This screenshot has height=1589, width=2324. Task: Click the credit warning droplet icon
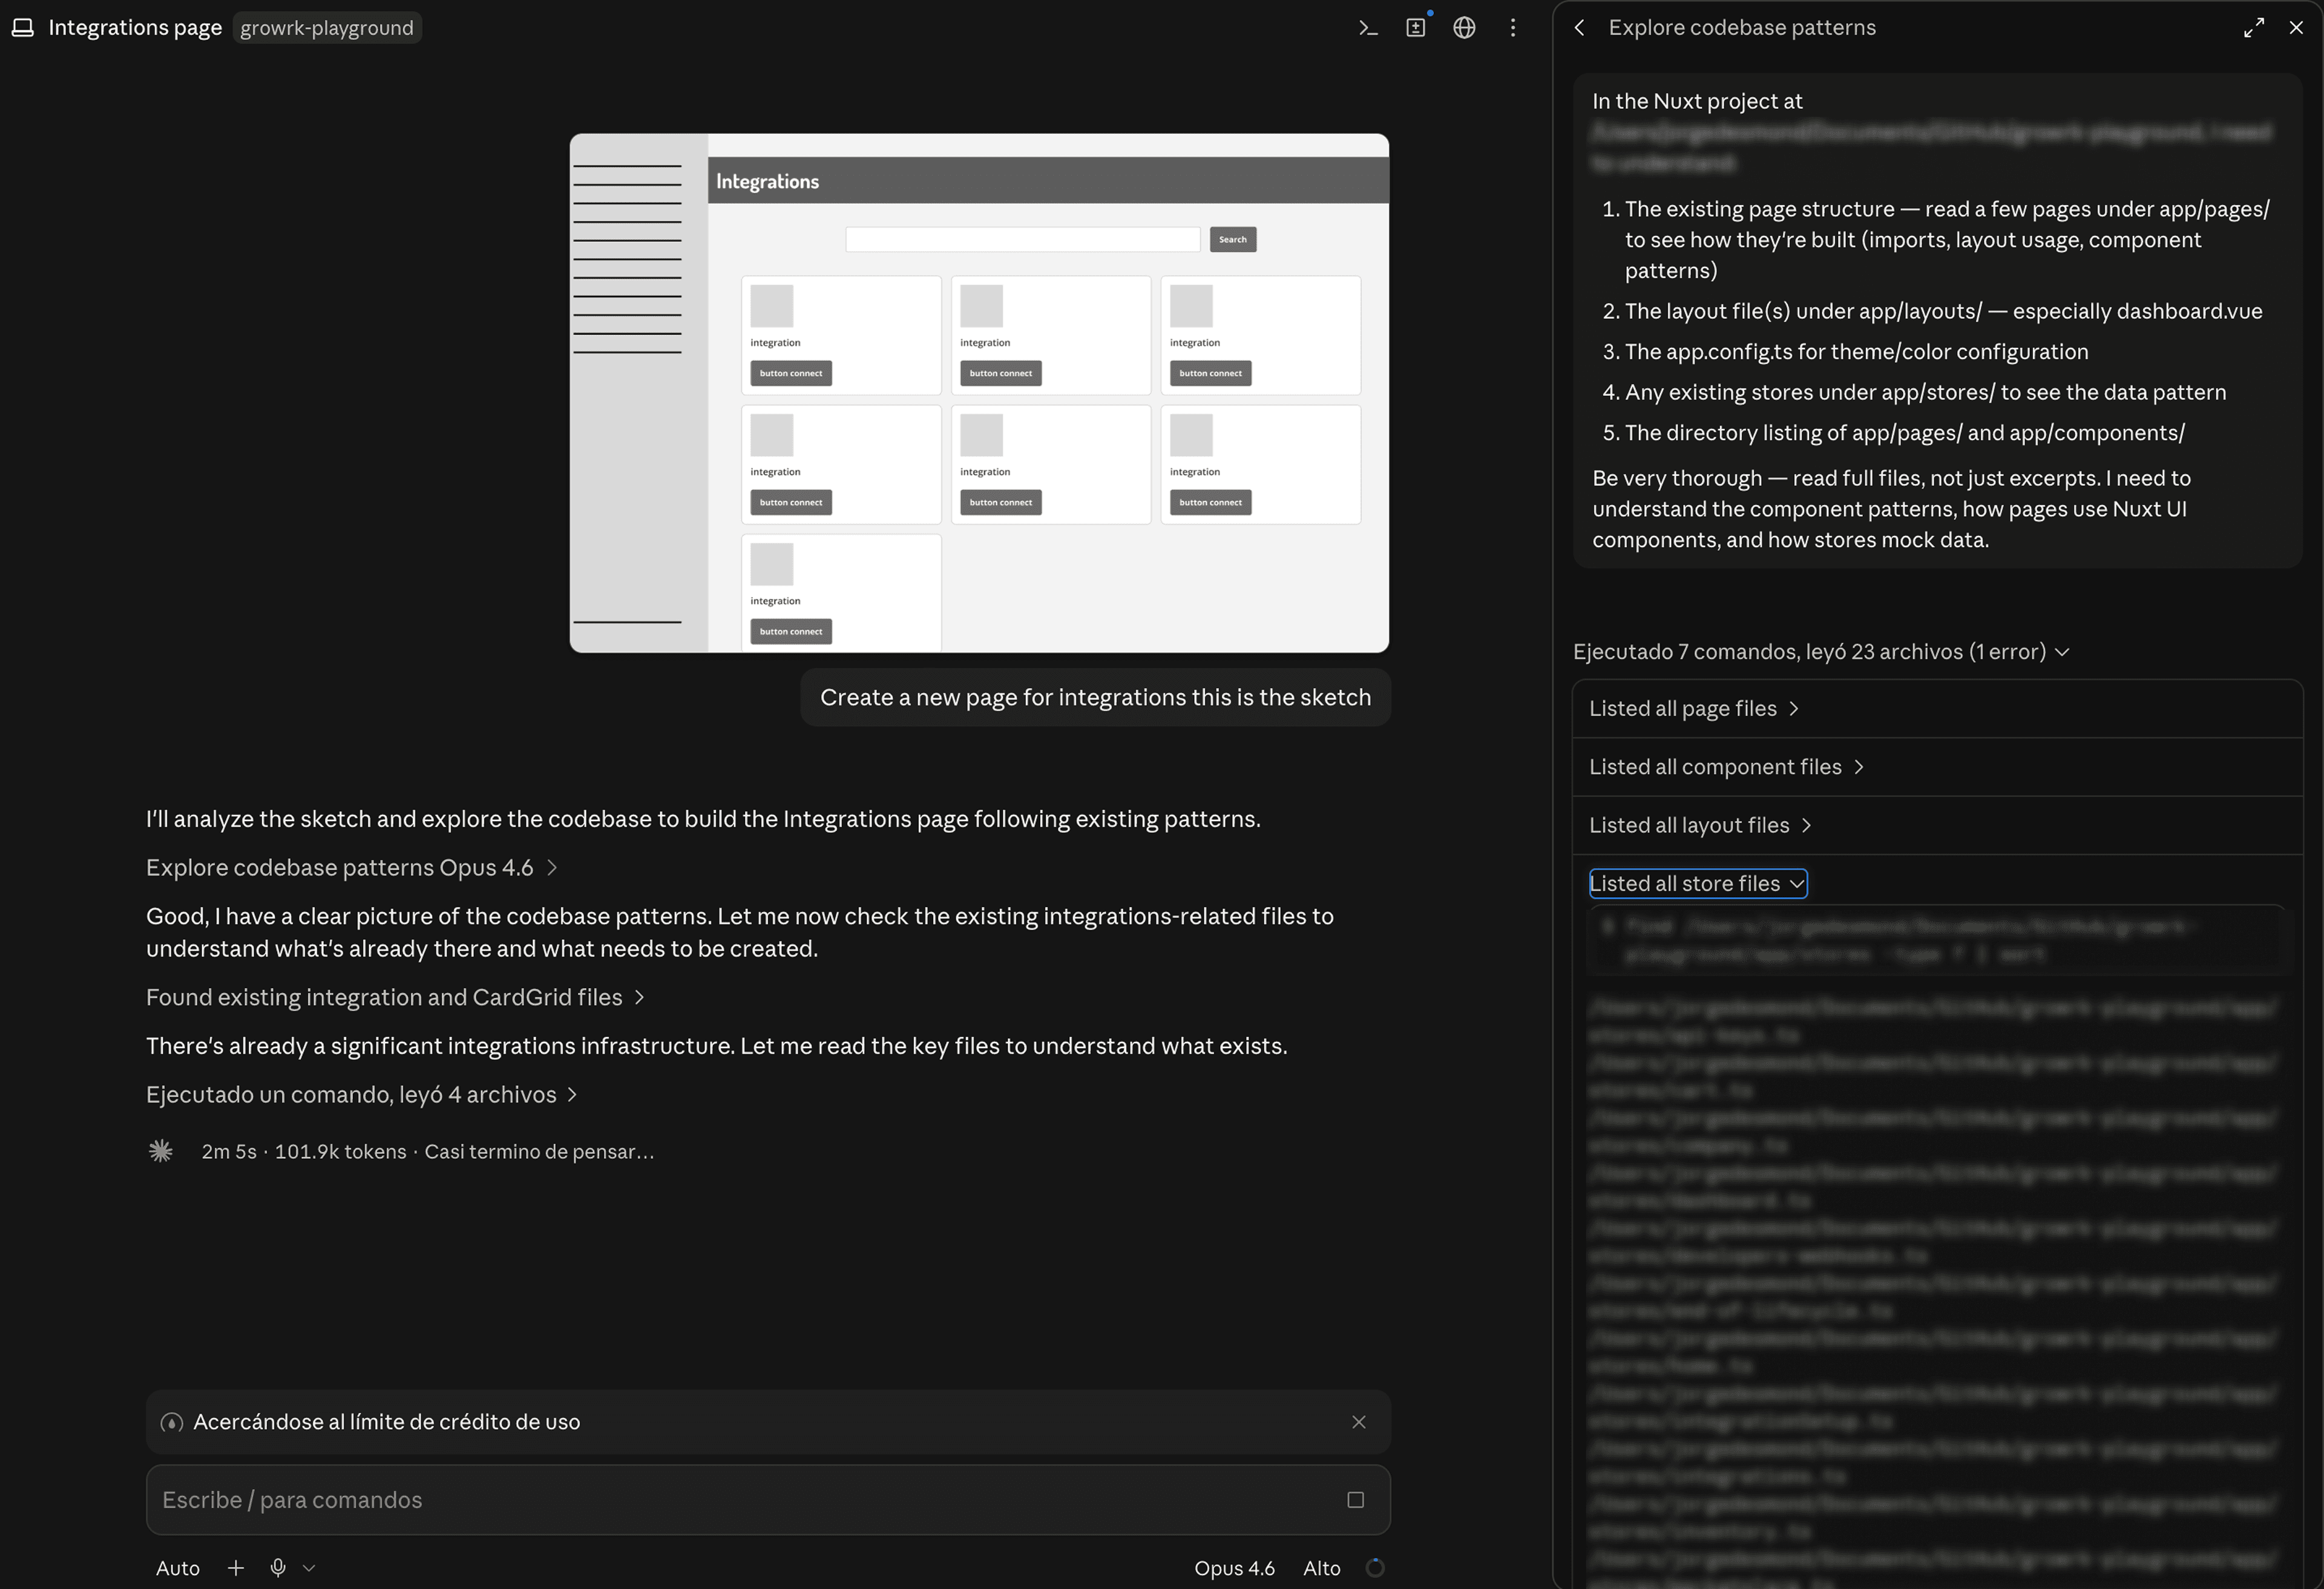172,1421
